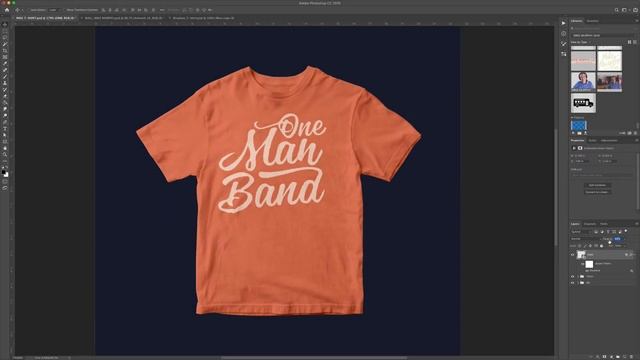640x360 pixels.
Task: Select the Crop tool
Action: pos(5,50)
